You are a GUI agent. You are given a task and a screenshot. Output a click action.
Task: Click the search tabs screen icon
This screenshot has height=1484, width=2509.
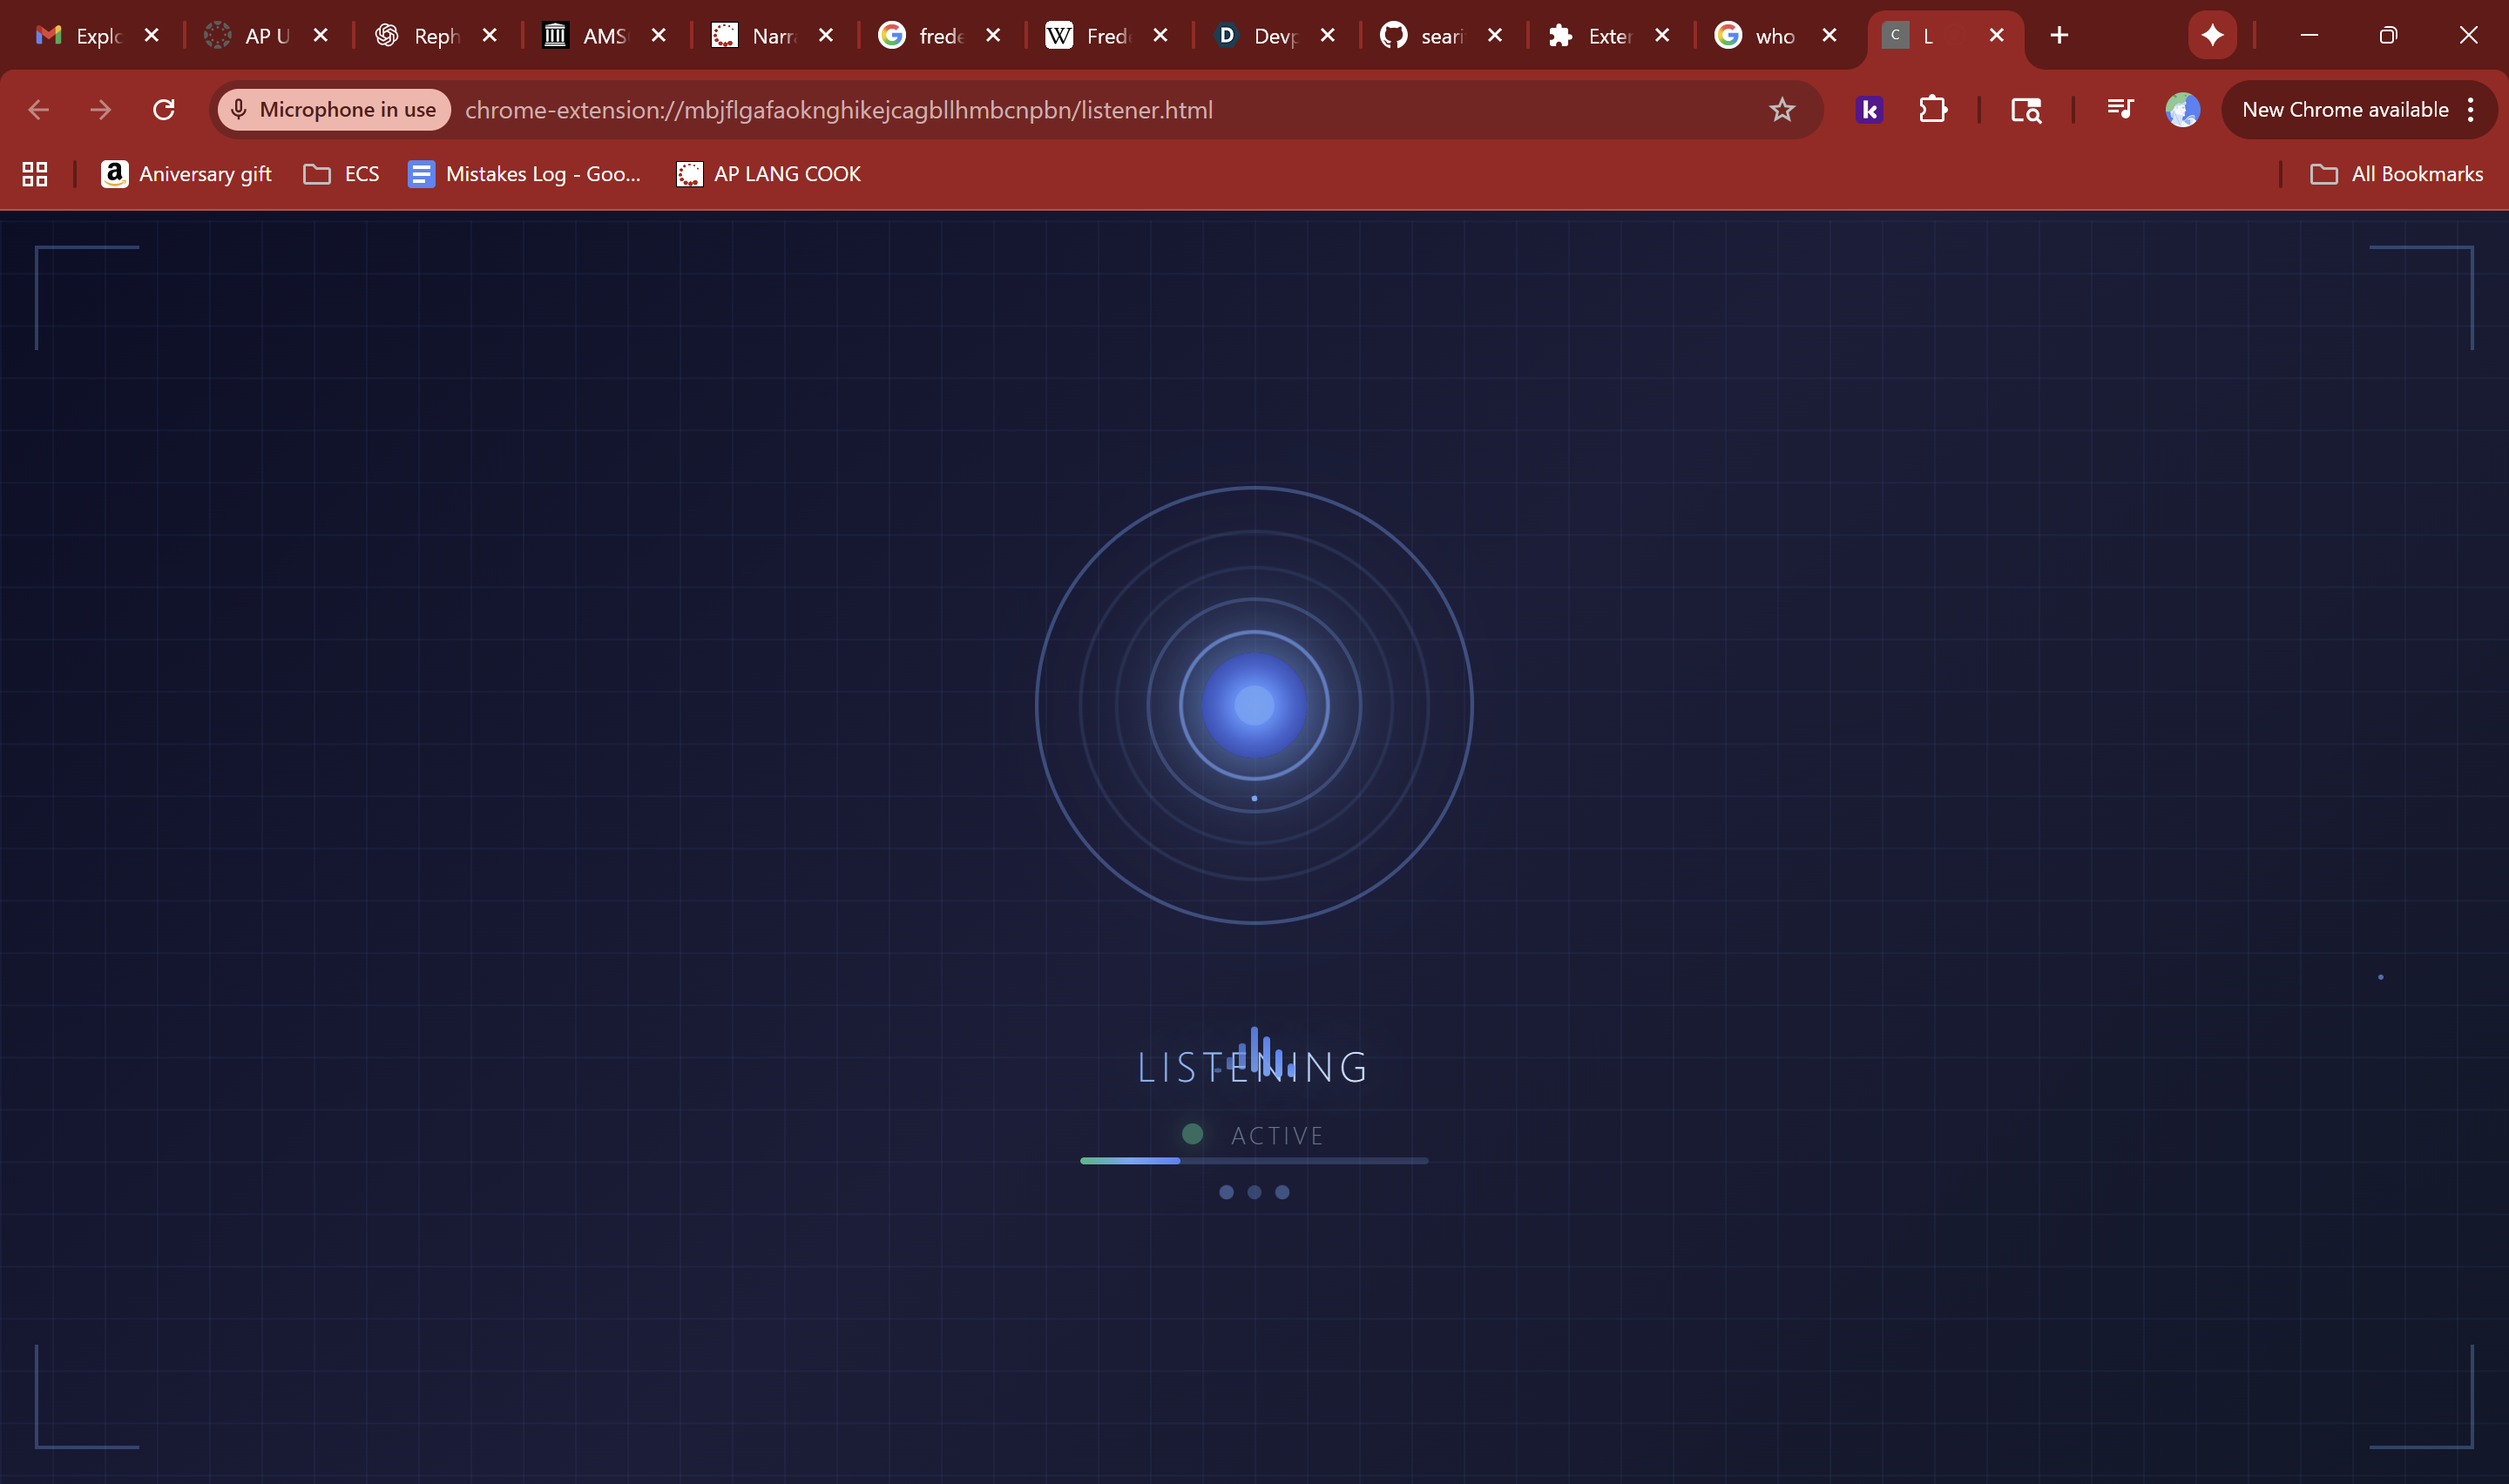(2025, 110)
